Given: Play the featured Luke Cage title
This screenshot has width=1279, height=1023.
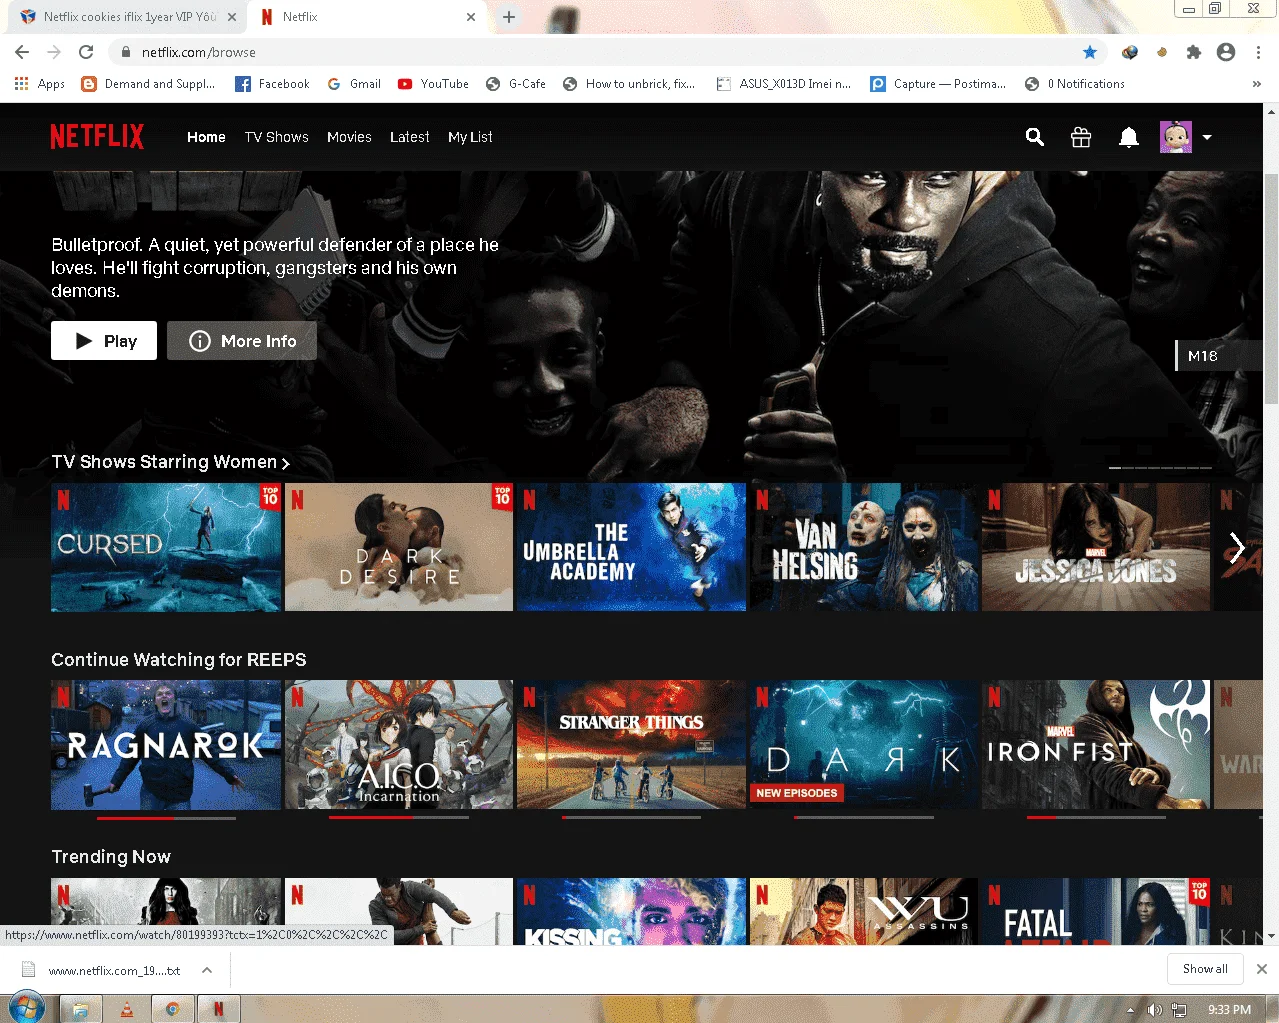Looking at the screenshot, I should [104, 341].
